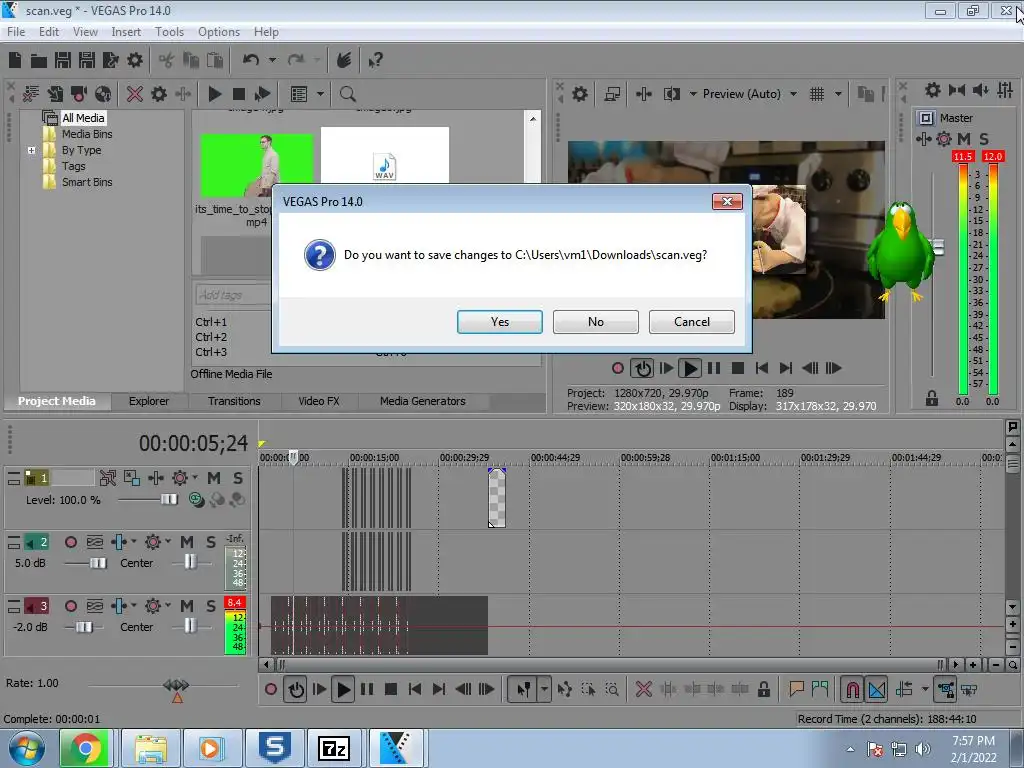Screen dimensions: 1024x768
Task: Toggle Loop Playback in Video Preview transport
Action: tap(642, 368)
